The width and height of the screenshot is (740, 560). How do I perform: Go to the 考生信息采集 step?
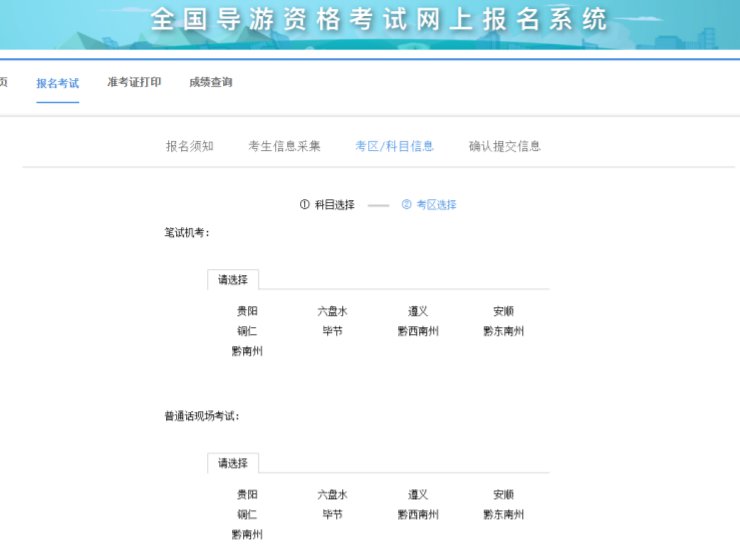coord(284,146)
